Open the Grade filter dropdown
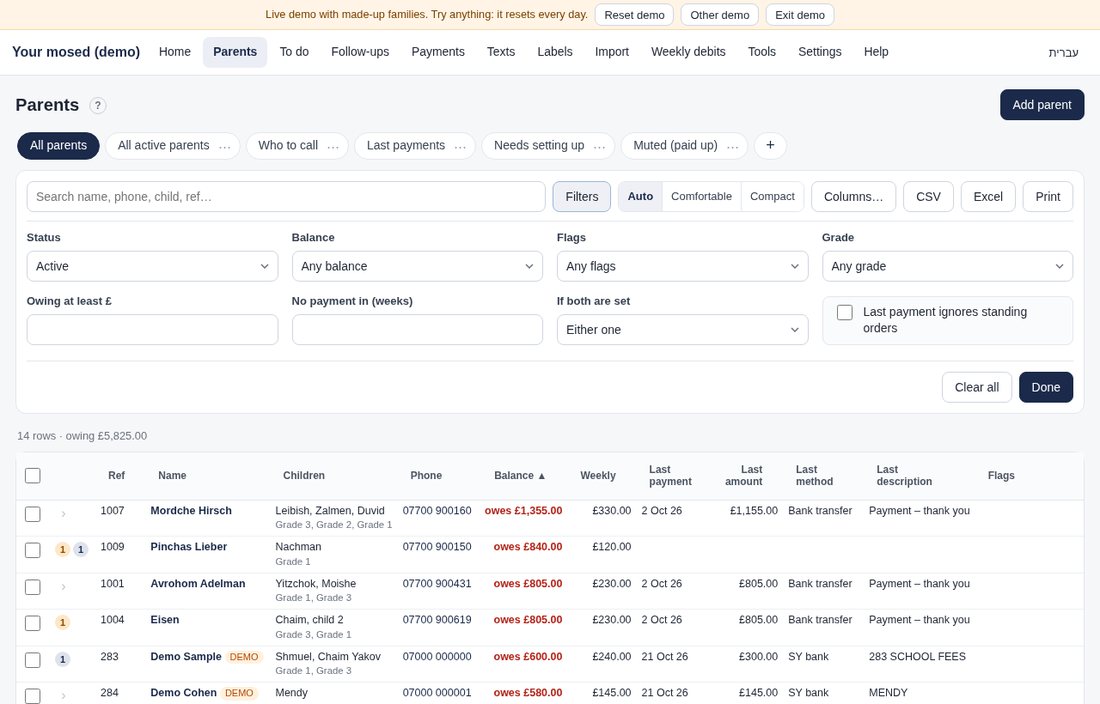 coord(947,266)
